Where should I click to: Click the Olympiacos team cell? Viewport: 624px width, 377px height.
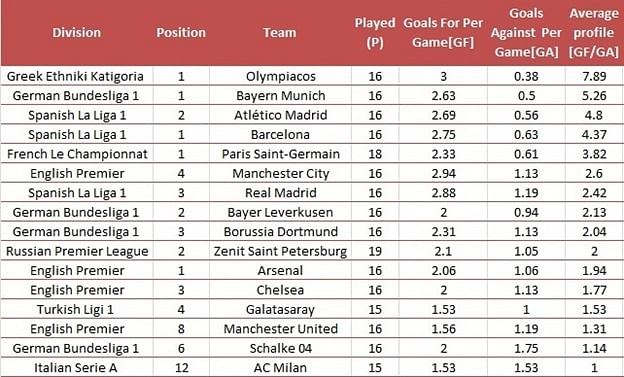[x=281, y=76]
